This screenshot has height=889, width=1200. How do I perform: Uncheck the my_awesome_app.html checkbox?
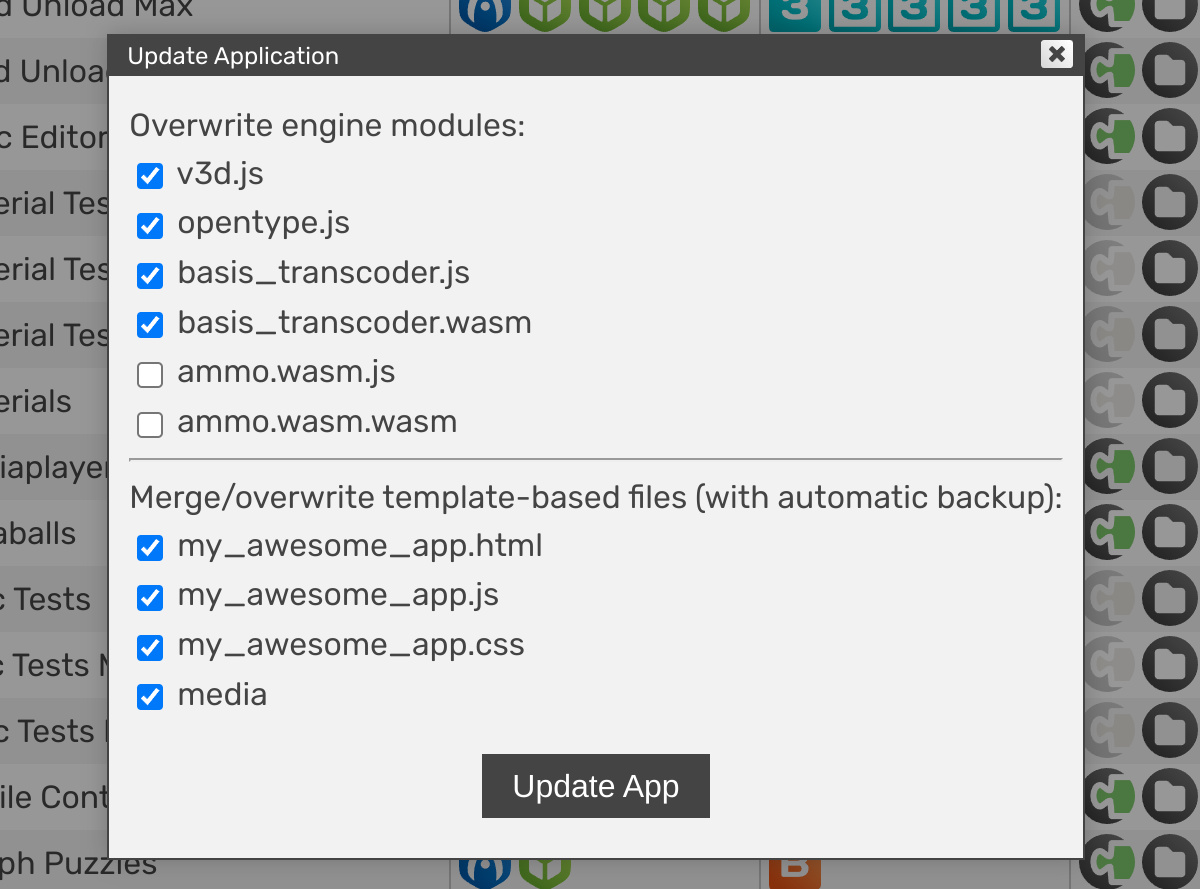point(150,548)
